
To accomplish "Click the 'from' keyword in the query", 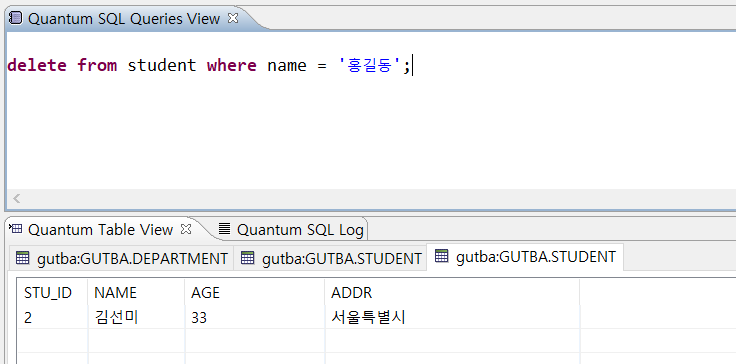I will click(x=97, y=65).
